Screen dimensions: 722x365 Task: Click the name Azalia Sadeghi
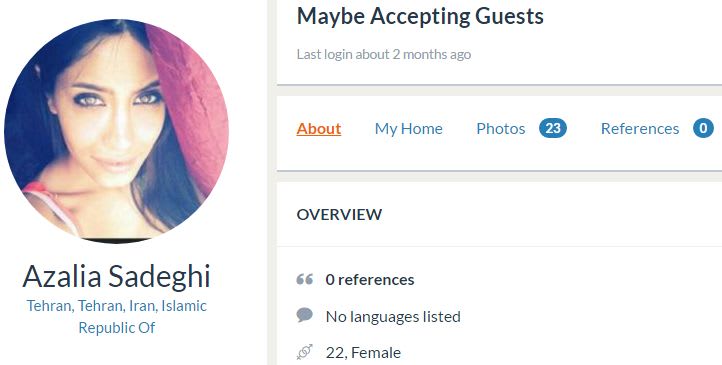[116, 277]
